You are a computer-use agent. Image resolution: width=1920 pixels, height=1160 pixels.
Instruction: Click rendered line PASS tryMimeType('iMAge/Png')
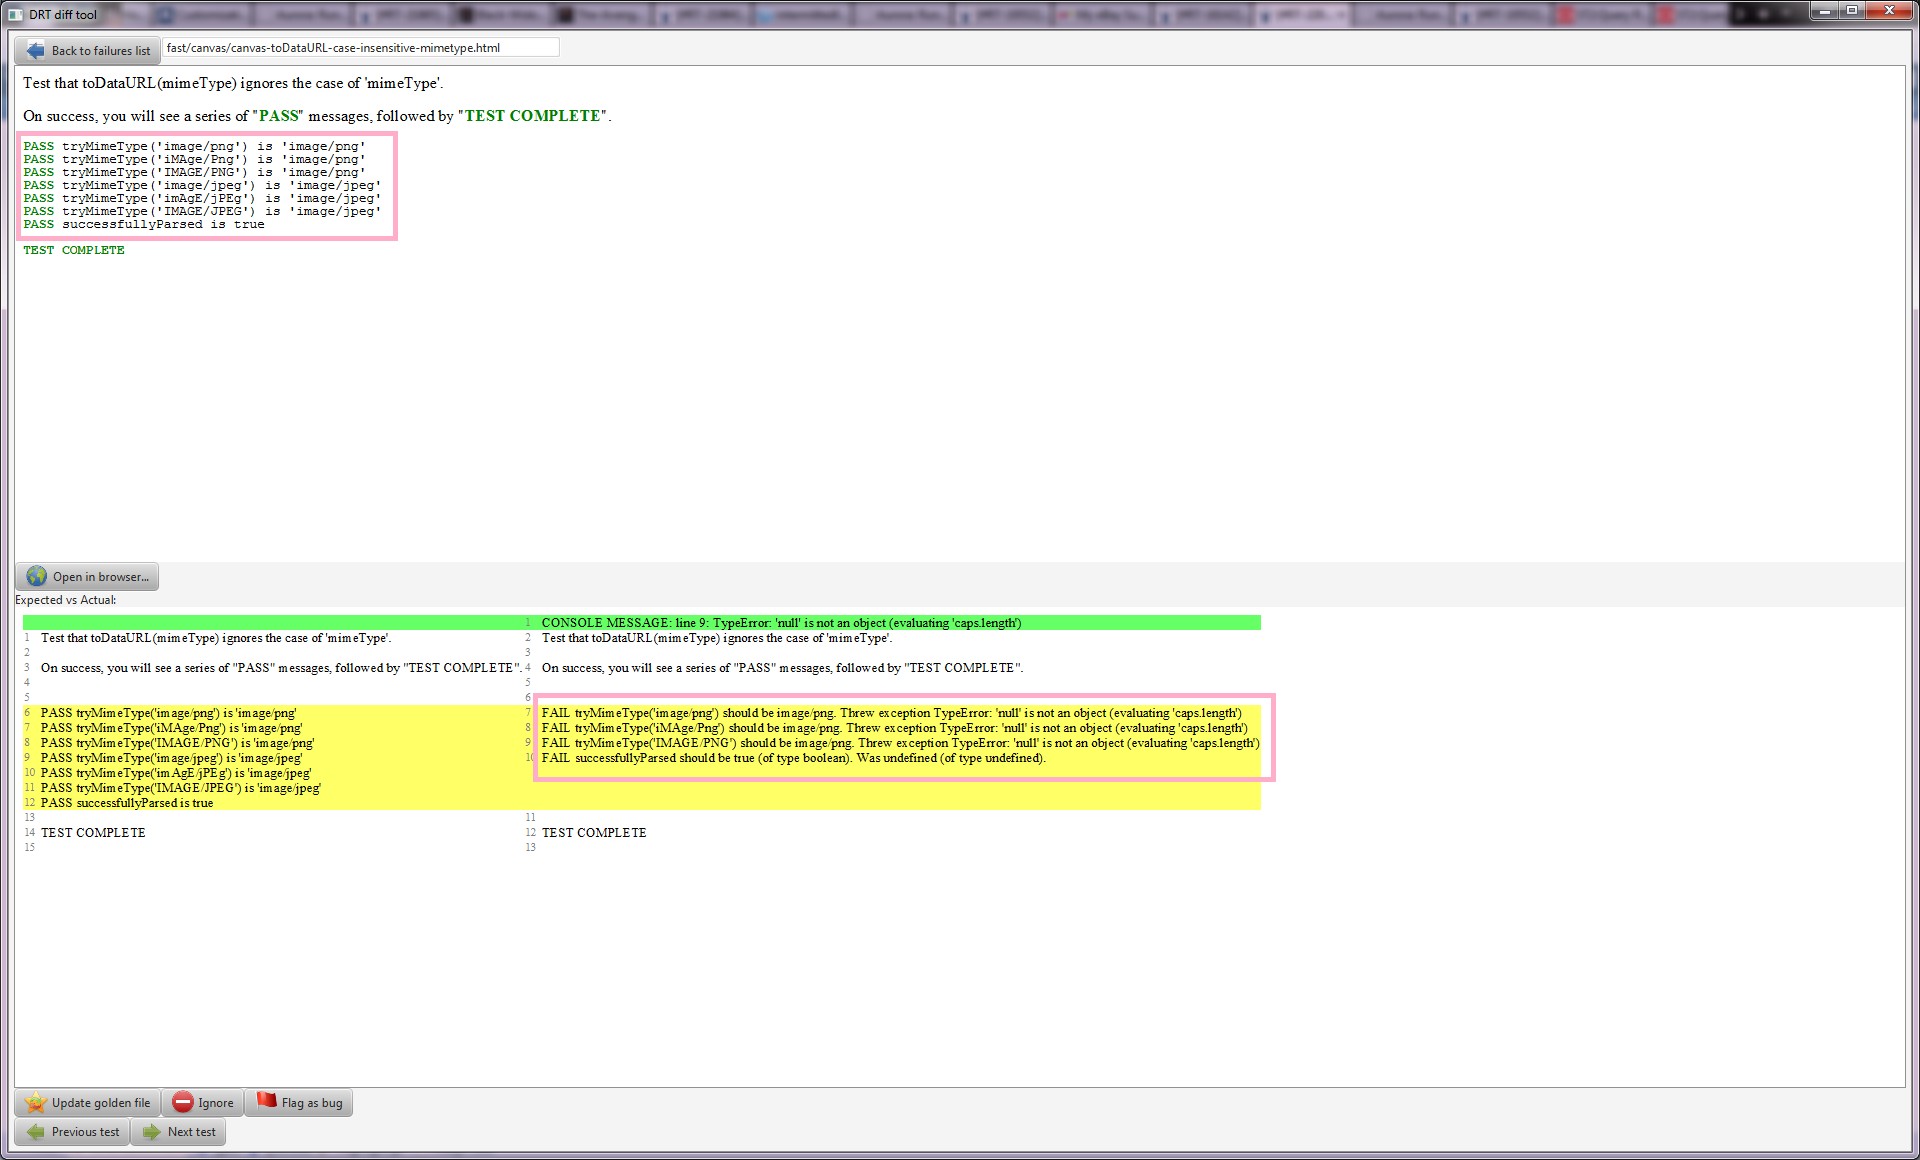point(194,159)
